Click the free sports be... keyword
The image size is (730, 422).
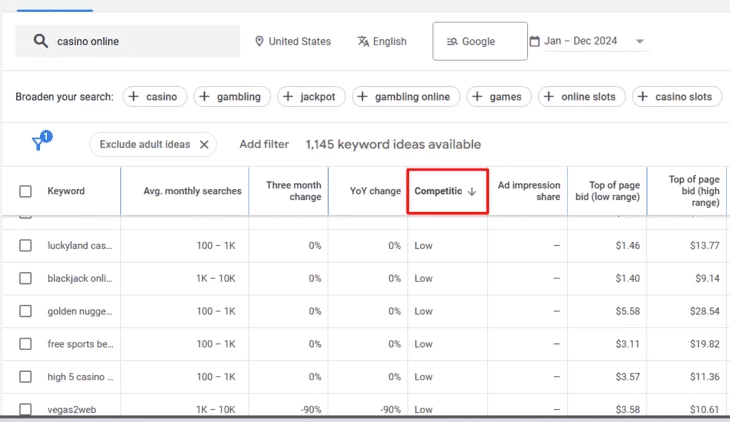pyautogui.click(x=80, y=344)
